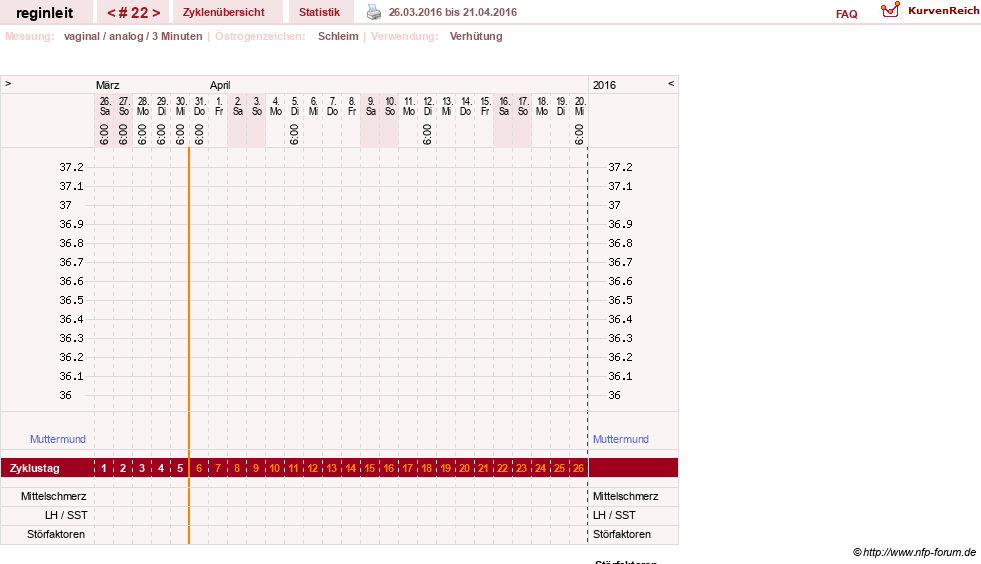Select cycle day 20 in the Zyklustag row
This screenshot has height=564, width=981.
pos(464,468)
